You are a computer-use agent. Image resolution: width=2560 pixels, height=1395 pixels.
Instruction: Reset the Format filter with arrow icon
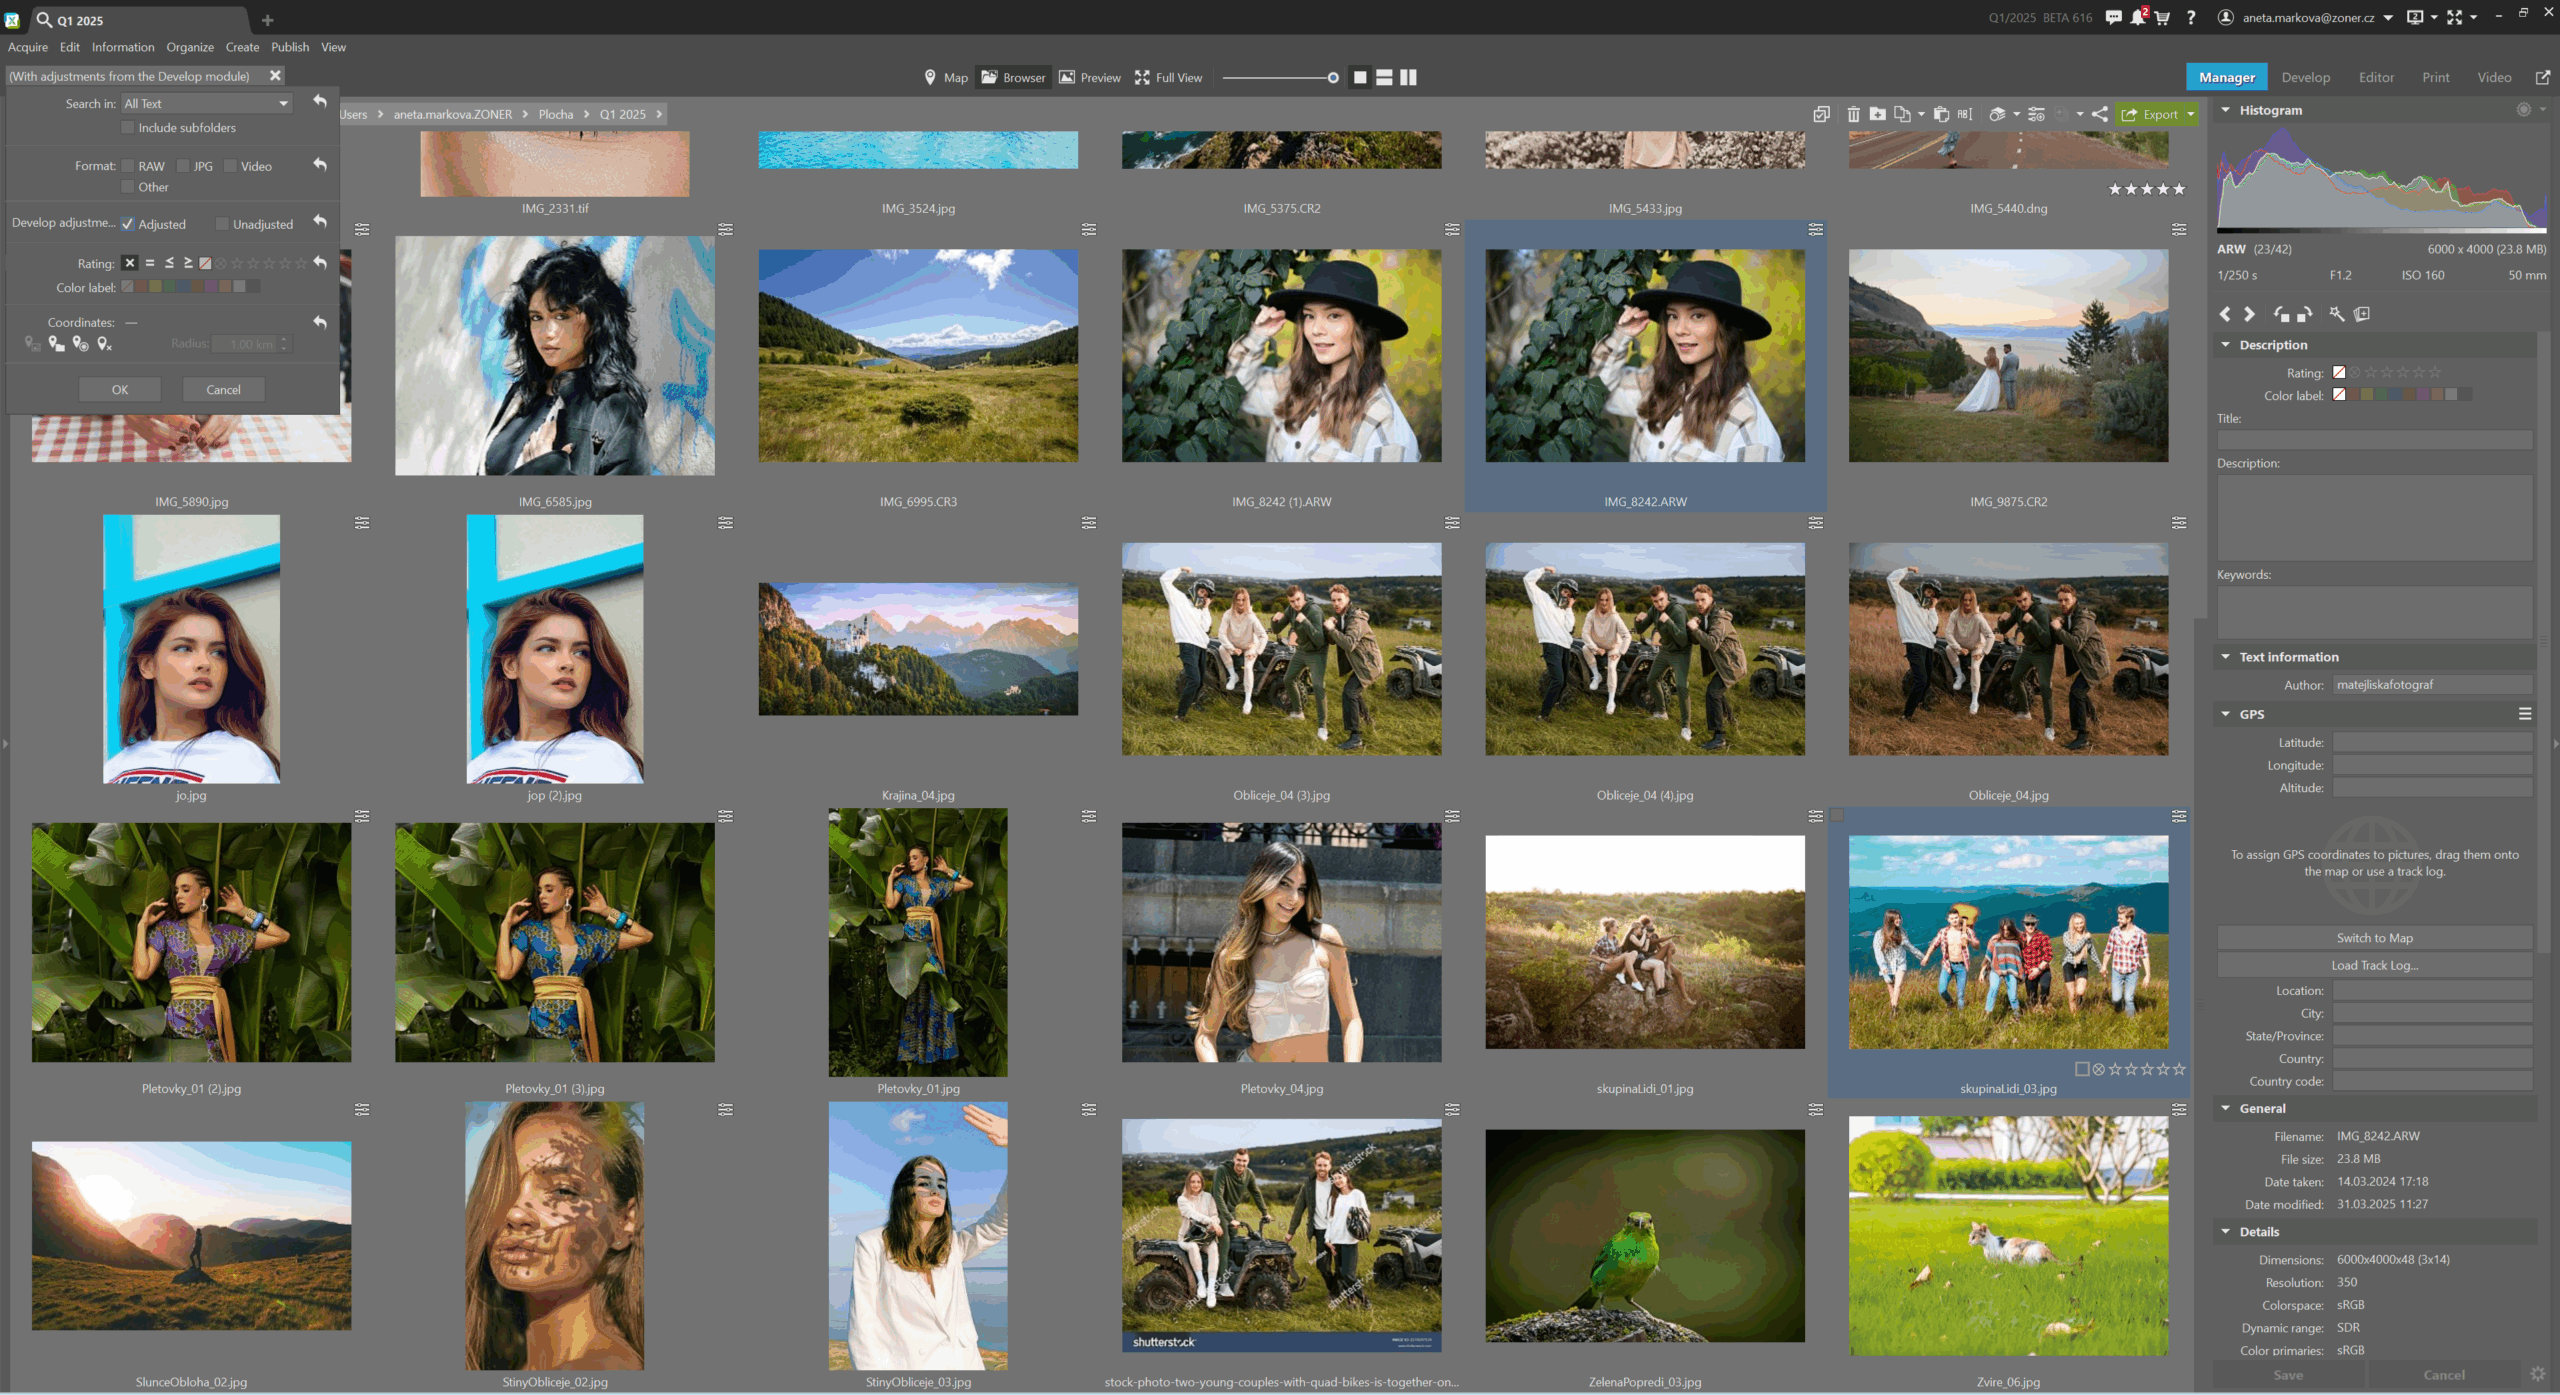coord(320,164)
